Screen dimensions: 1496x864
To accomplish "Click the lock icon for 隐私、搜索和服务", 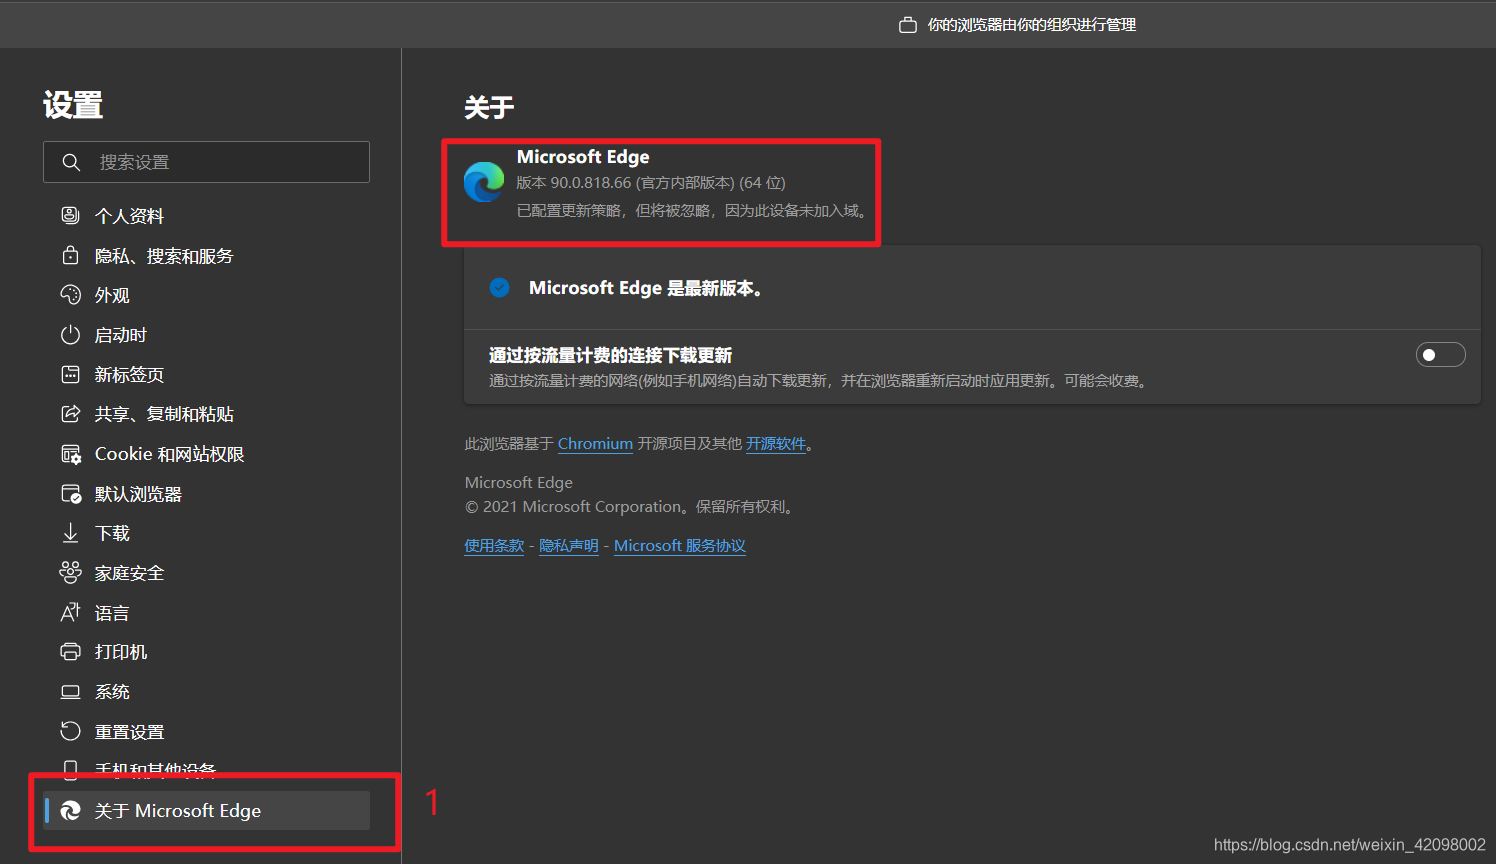I will (x=70, y=255).
